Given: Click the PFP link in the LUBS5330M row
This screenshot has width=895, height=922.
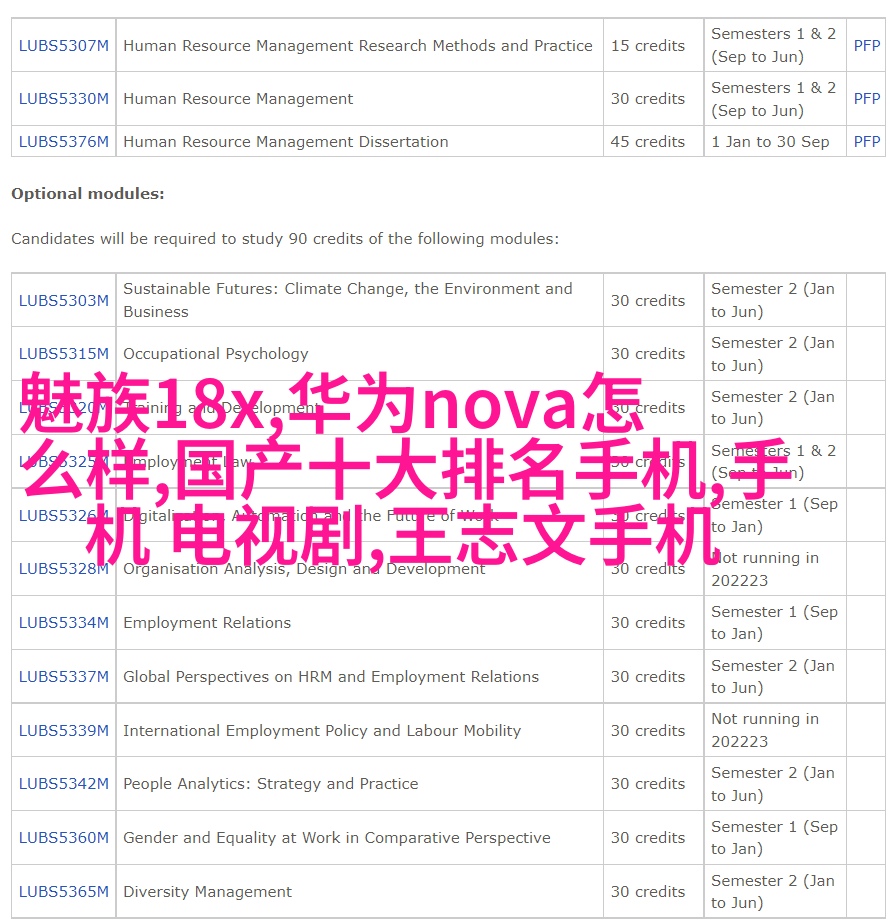Looking at the screenshot, I should tap(867, 98).
